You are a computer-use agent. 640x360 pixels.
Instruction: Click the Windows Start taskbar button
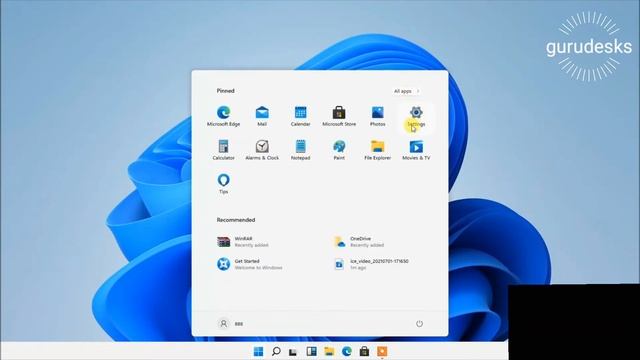258,351
